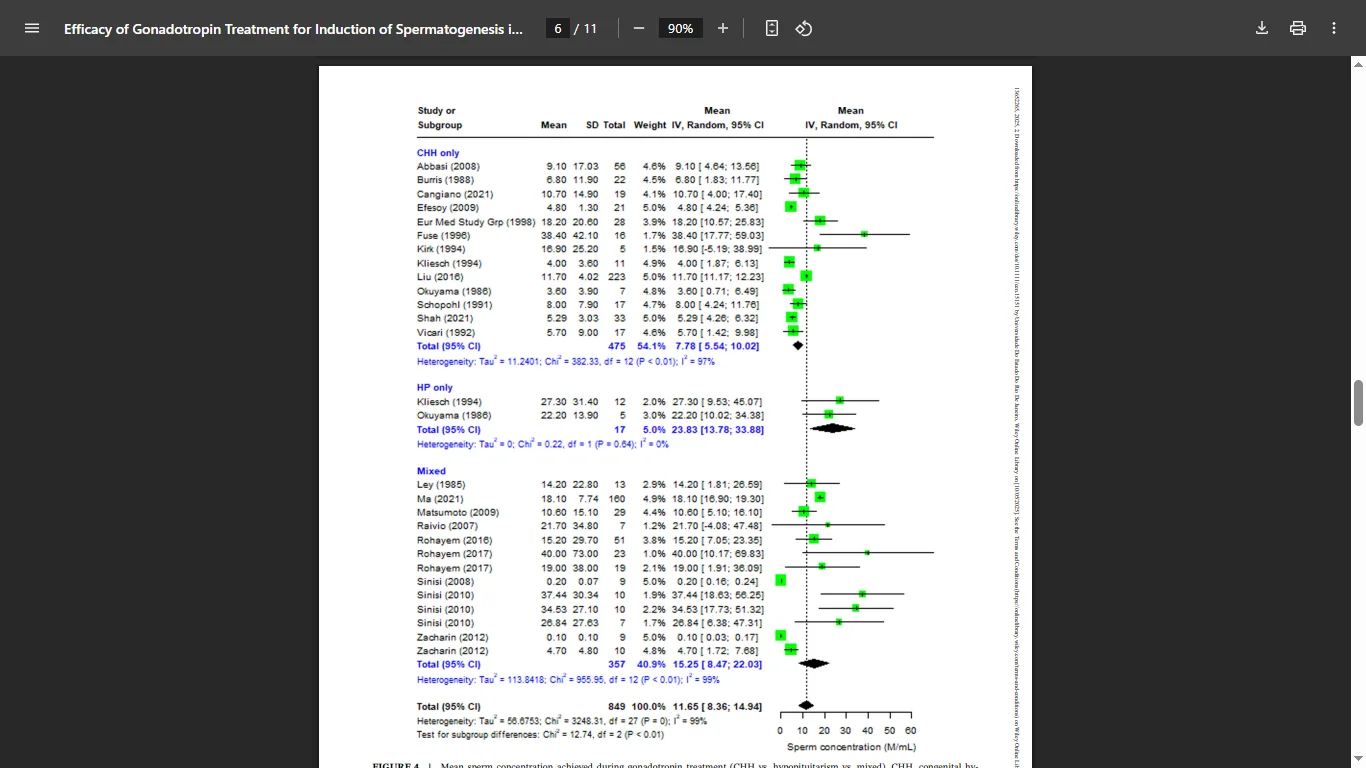
Task: Click the "Ma (2021)" study label
Action: point(440,499)
